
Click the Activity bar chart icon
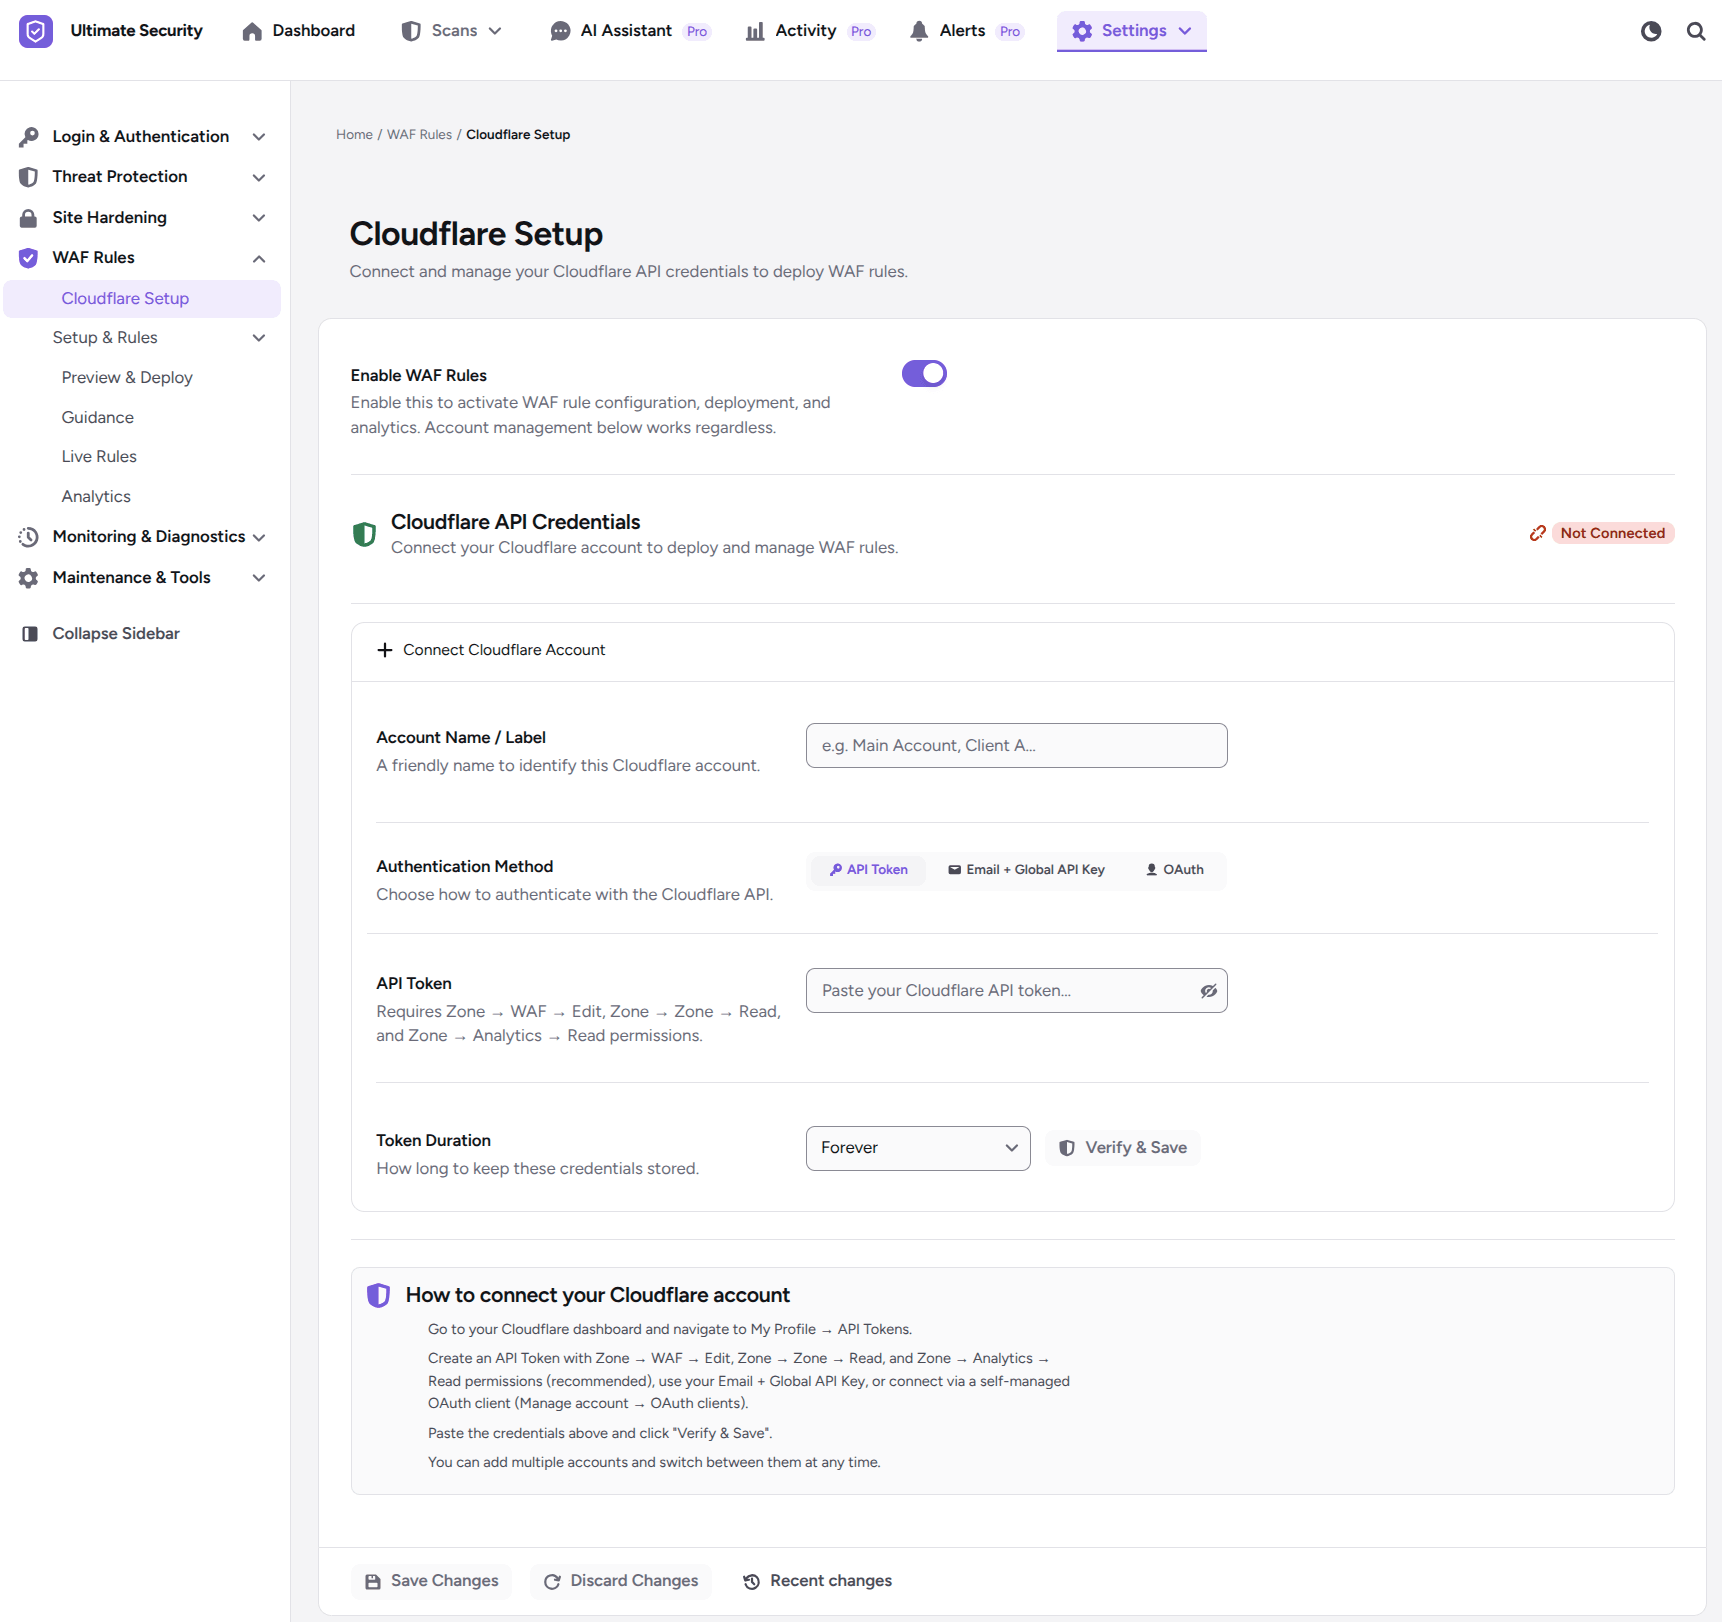tap(755, 31)
